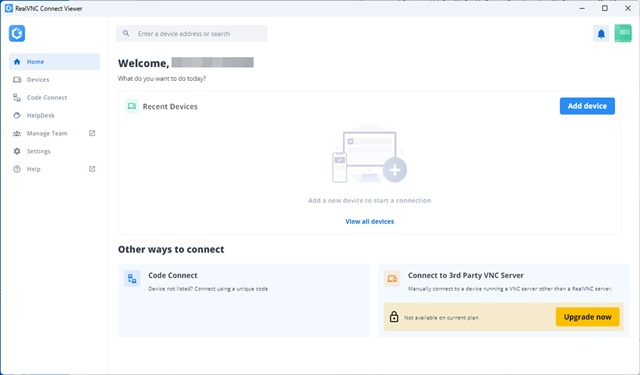The height and width of the screenshot is (375, 640).
Task: Click the add-device illustration with plus
Action: point(369,155)
